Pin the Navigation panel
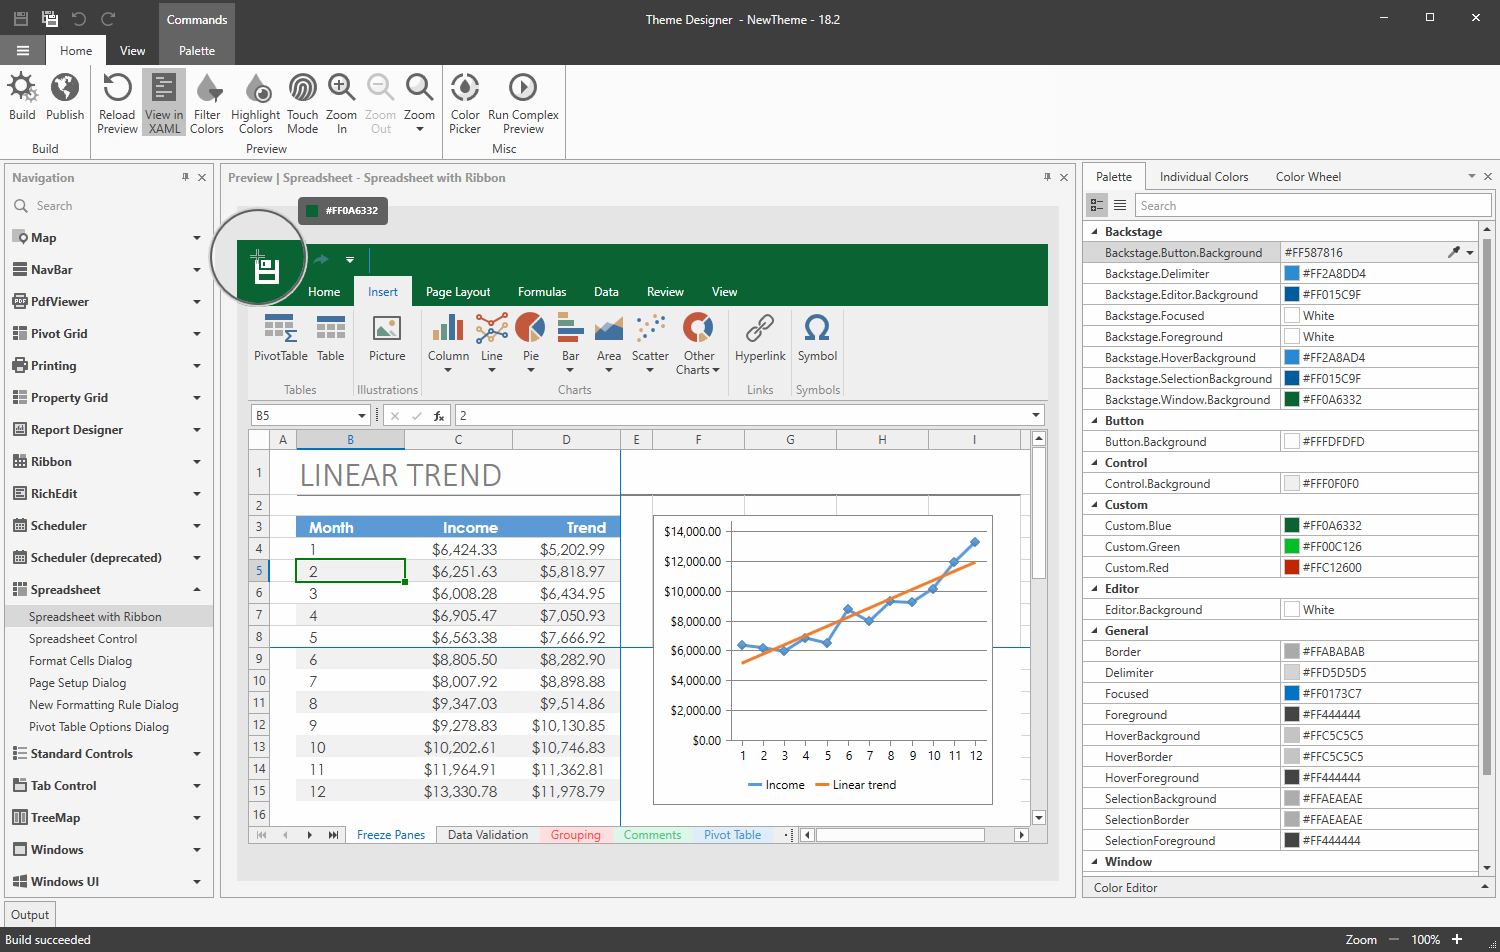 coord(184,177)
